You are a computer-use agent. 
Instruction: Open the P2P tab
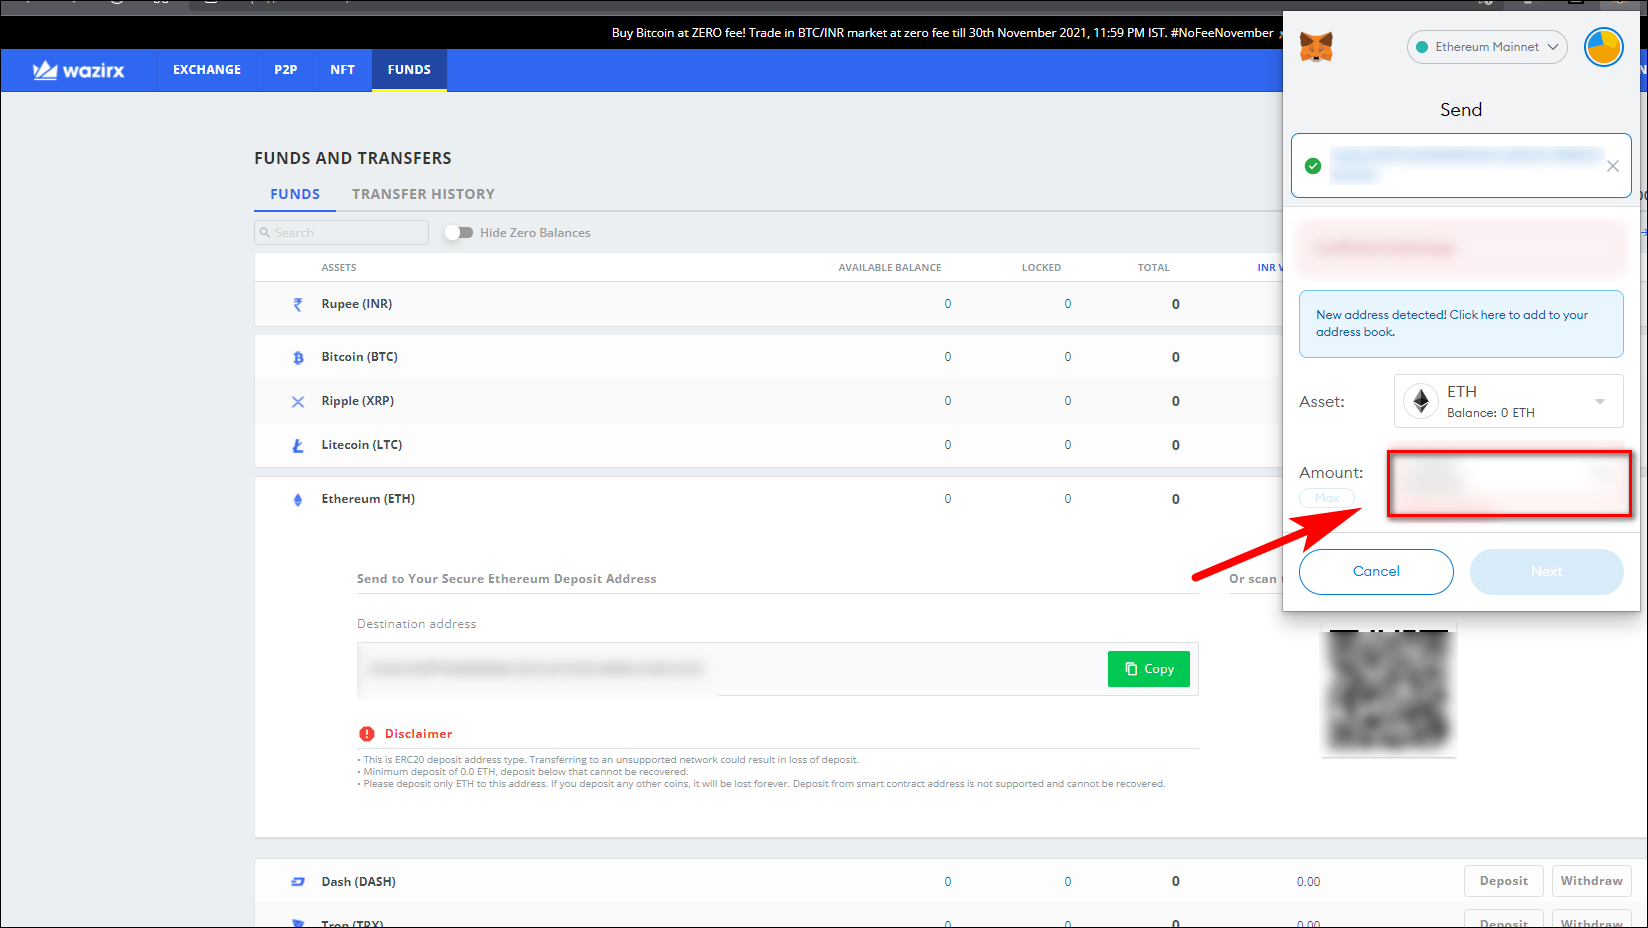coord(286,70)
